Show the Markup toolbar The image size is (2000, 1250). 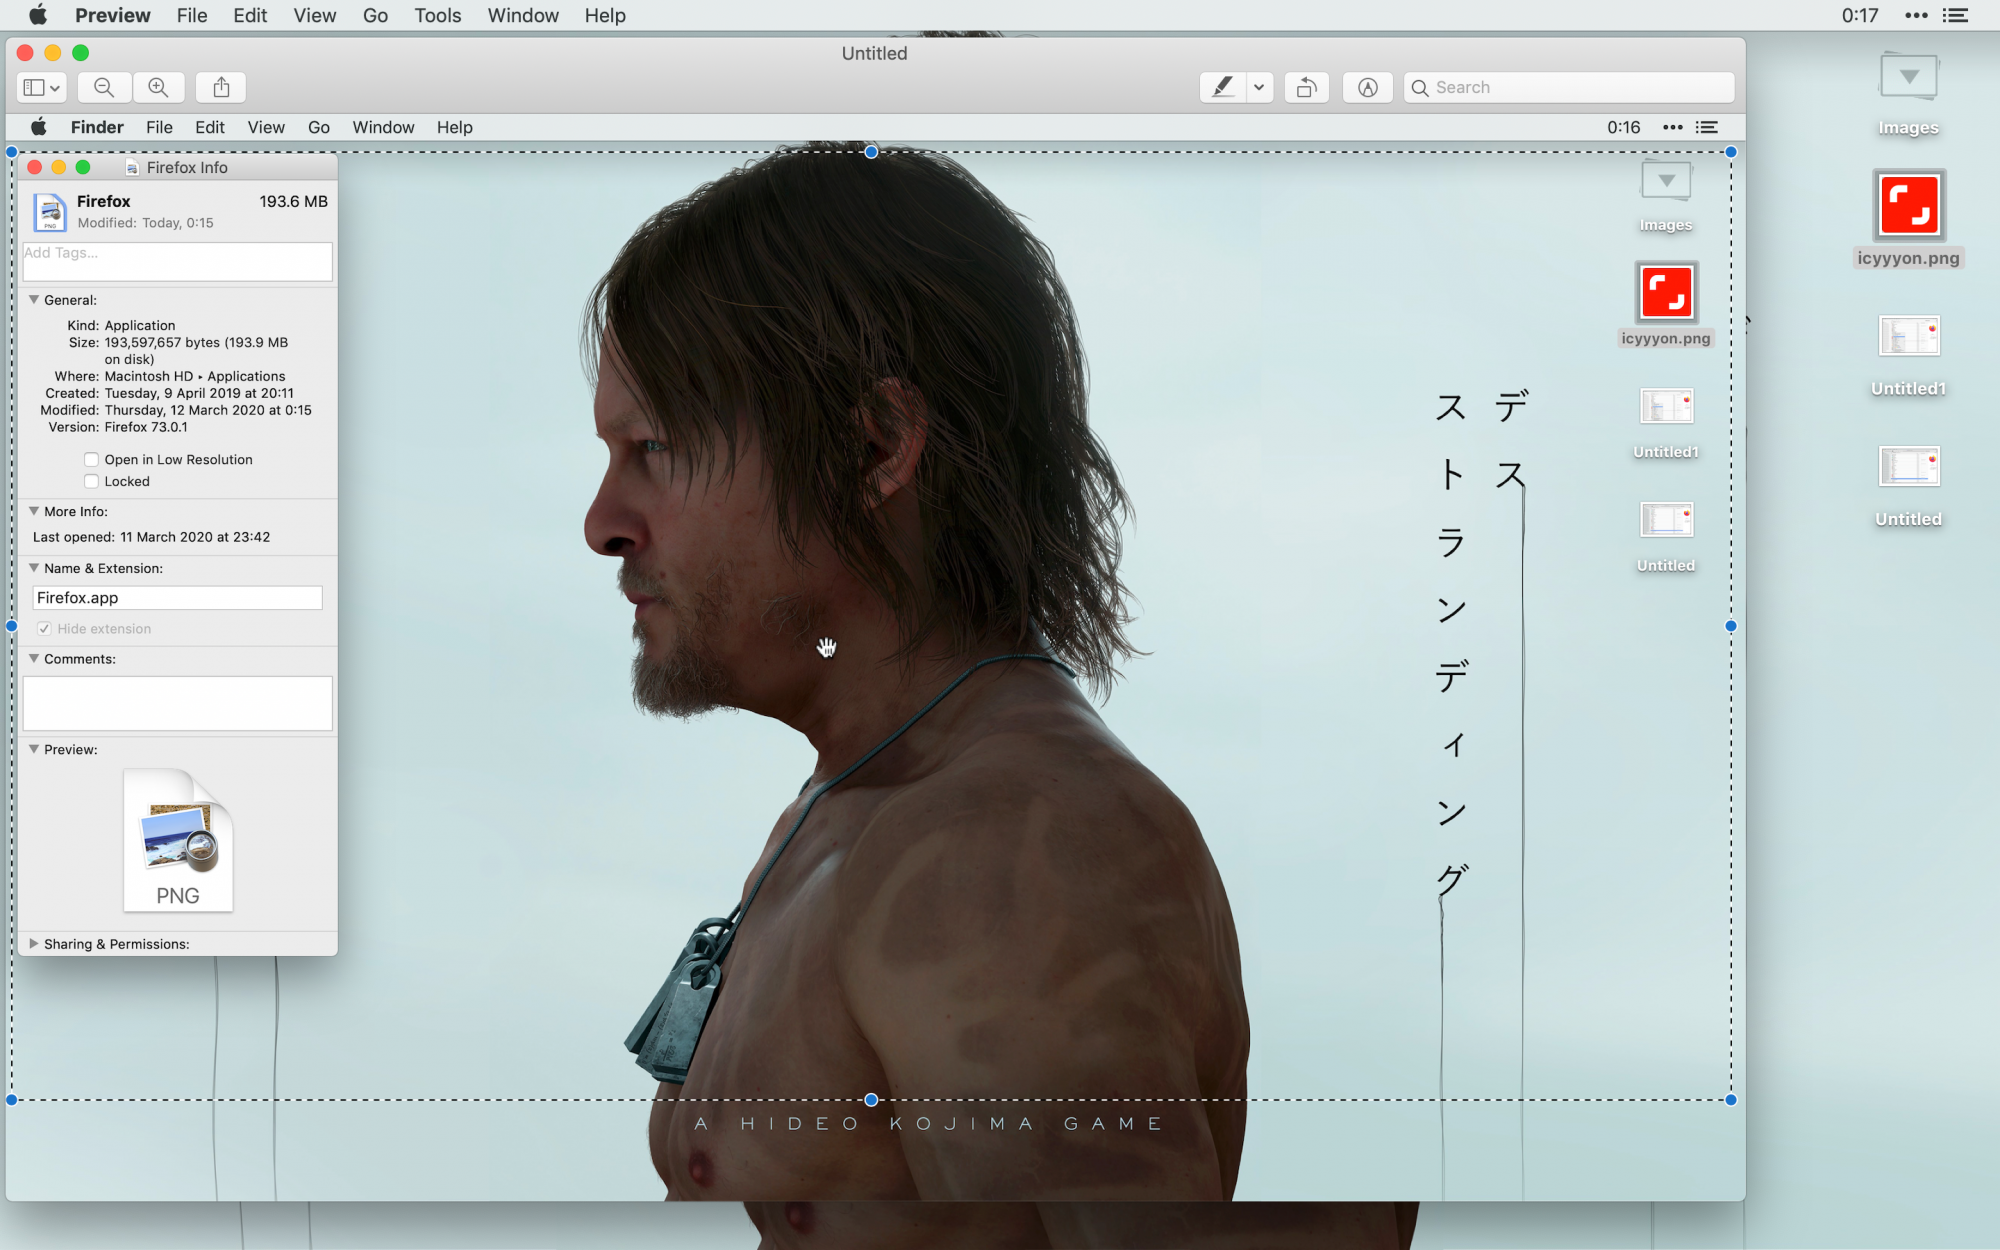(1368, 88)
